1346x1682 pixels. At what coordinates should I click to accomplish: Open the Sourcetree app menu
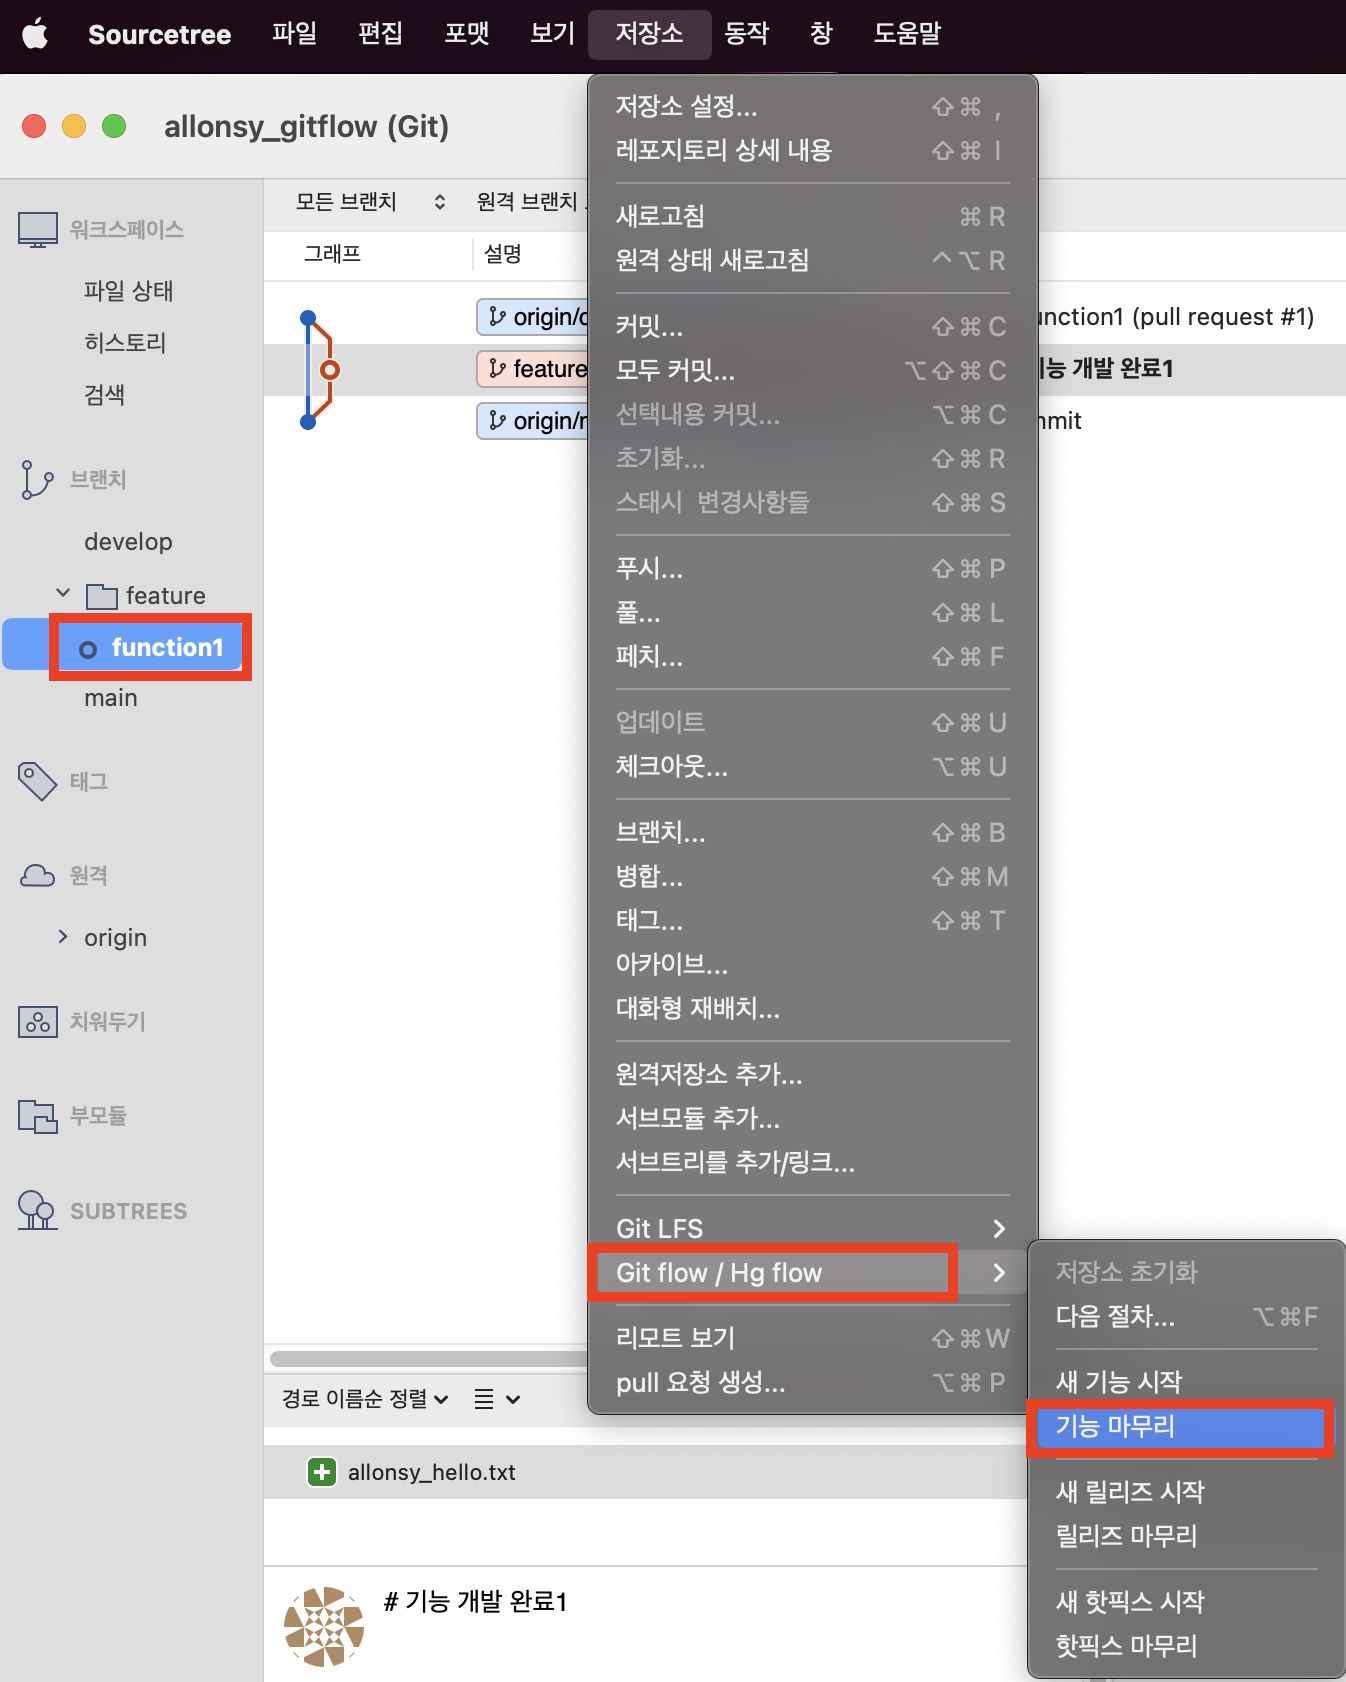[x=159, y=34]
